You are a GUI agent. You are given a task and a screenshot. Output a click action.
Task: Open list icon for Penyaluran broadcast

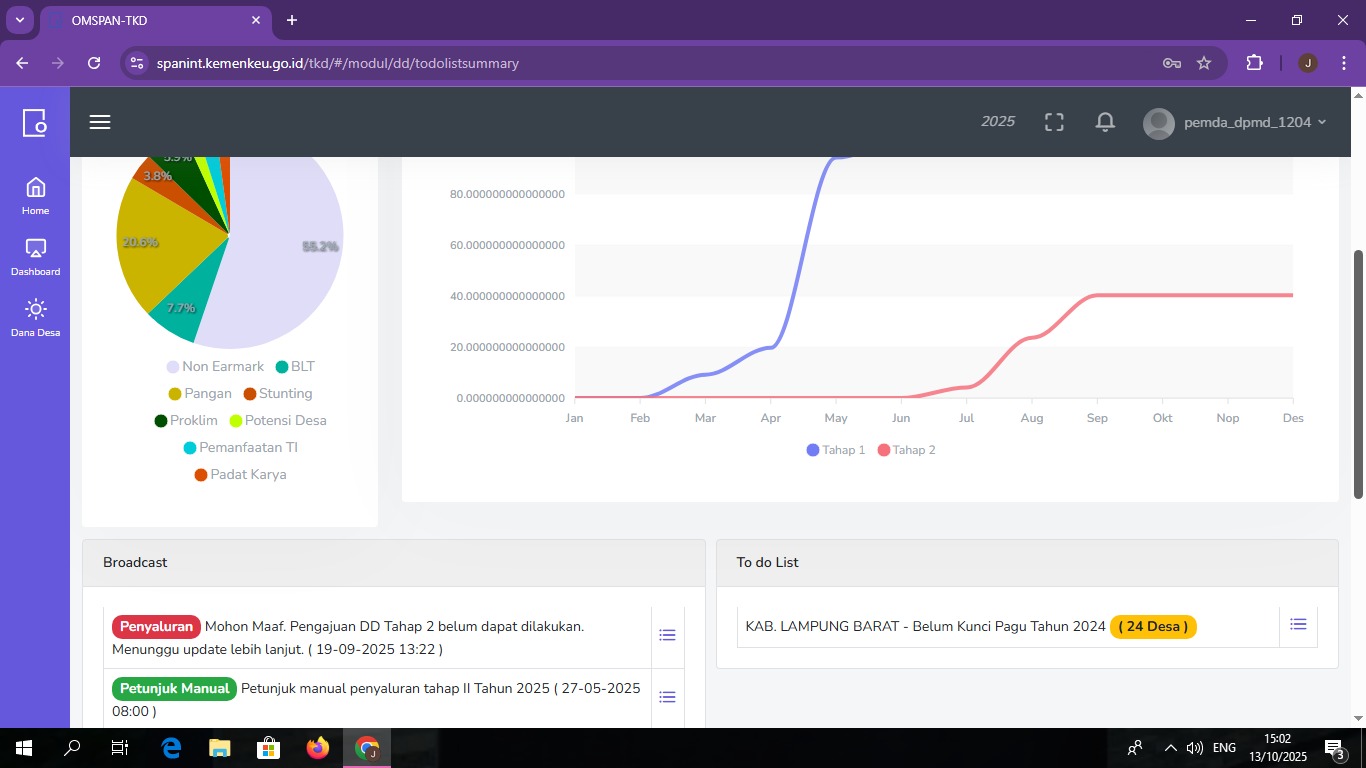[667, 635]
